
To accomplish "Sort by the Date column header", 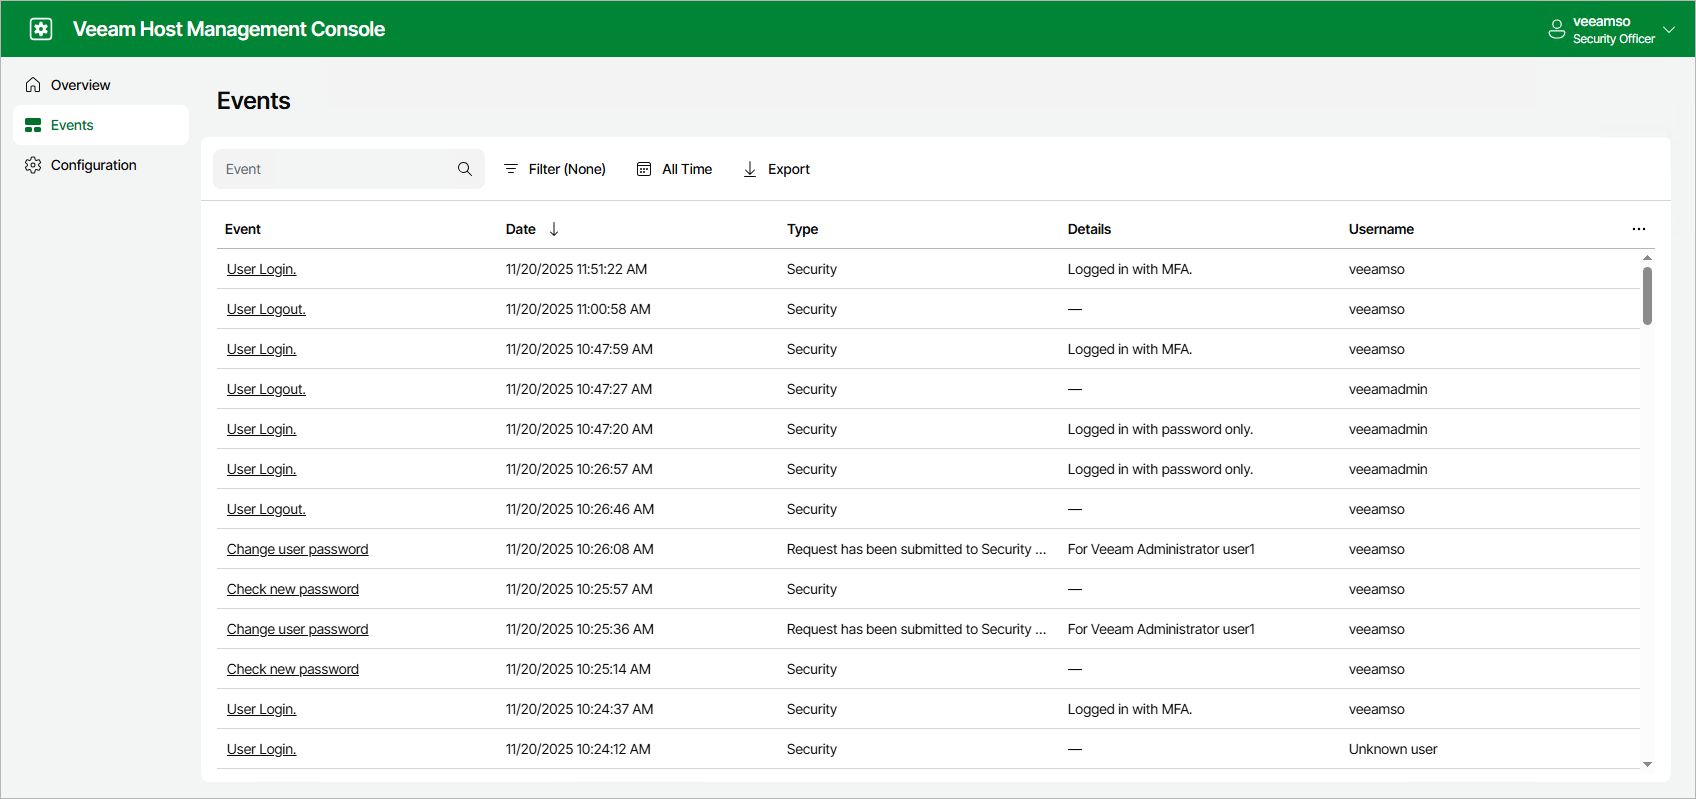I will pyautogui.click(x=521, y=229).
